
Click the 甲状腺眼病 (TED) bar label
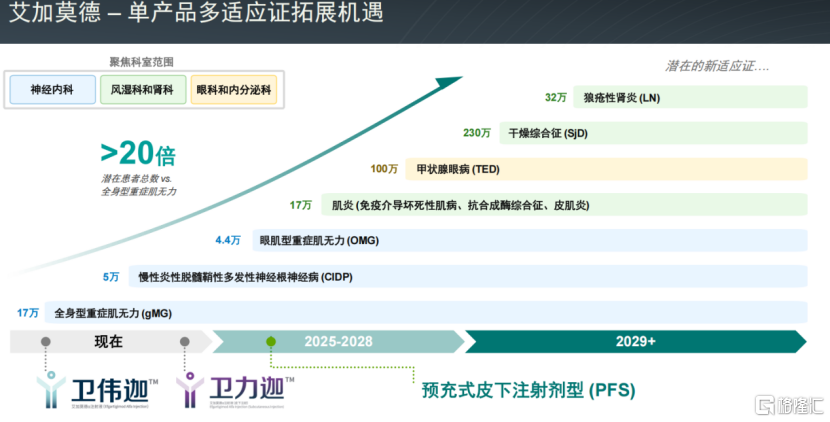[x=458, y=169]
